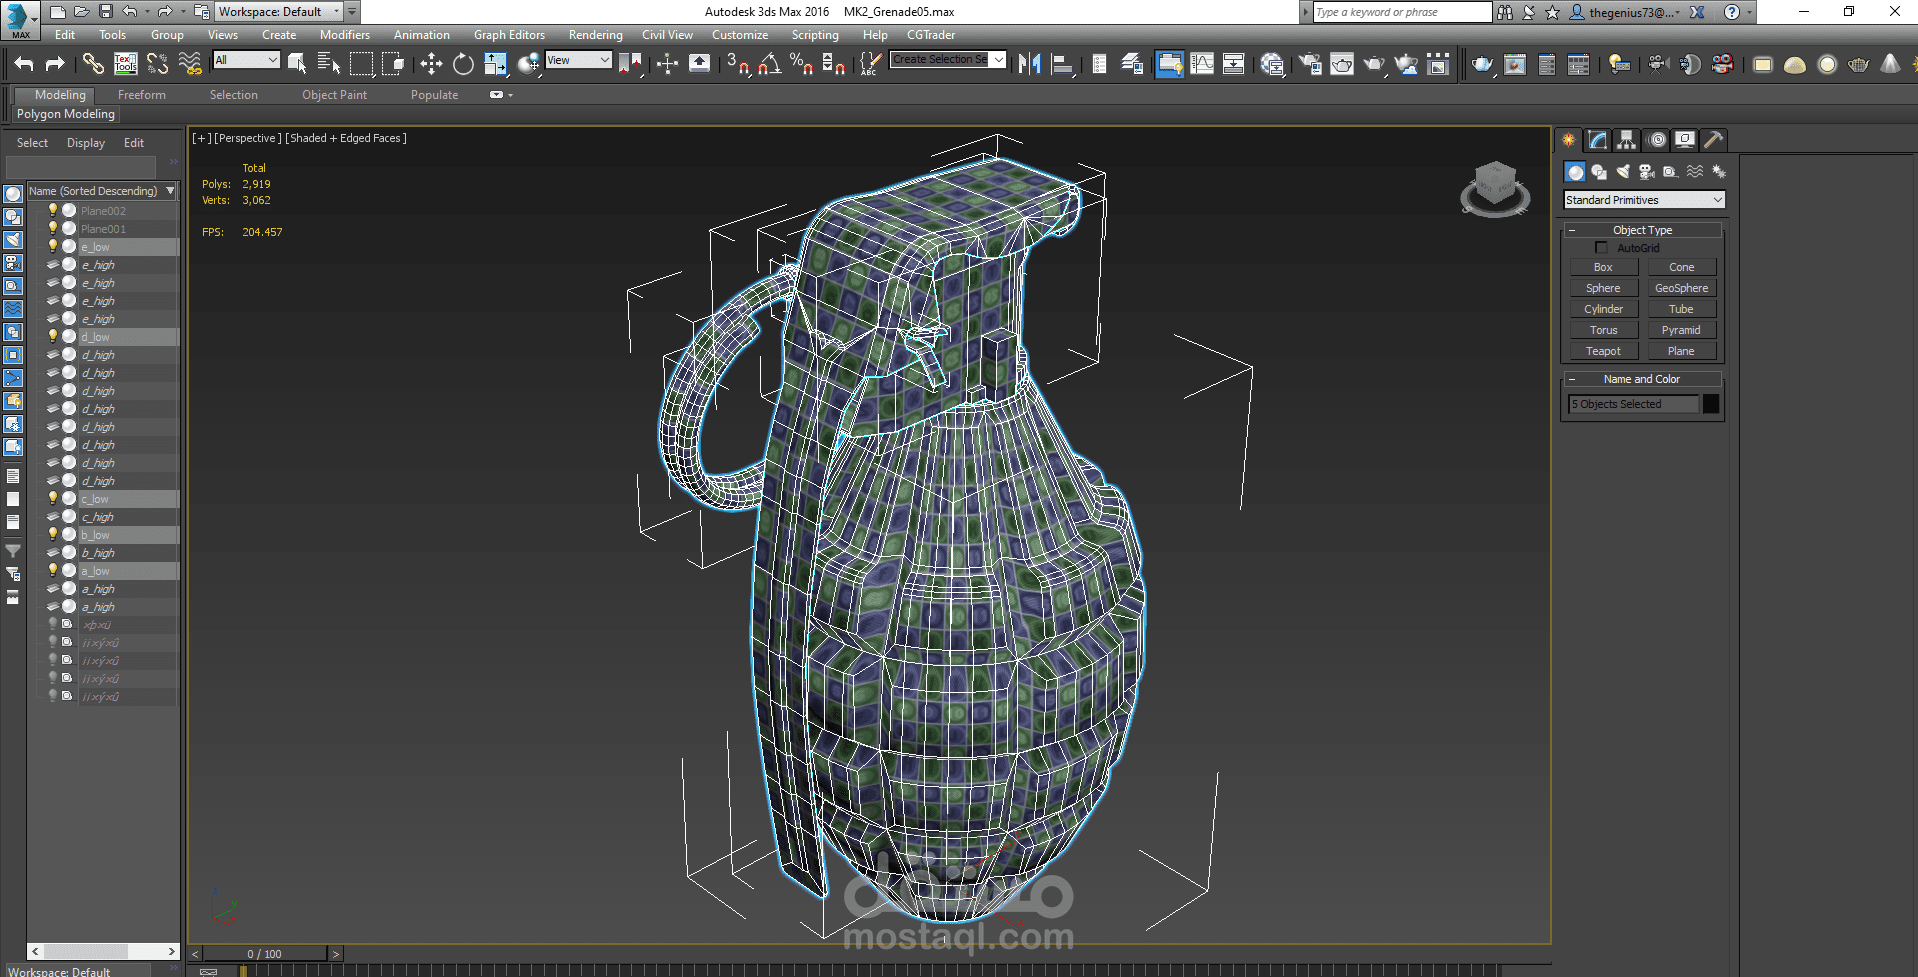The image size is (1918, 977).
Task: Toggle visibility bulb for c_low
Action: pyautogui.click(x=53, y=498)
